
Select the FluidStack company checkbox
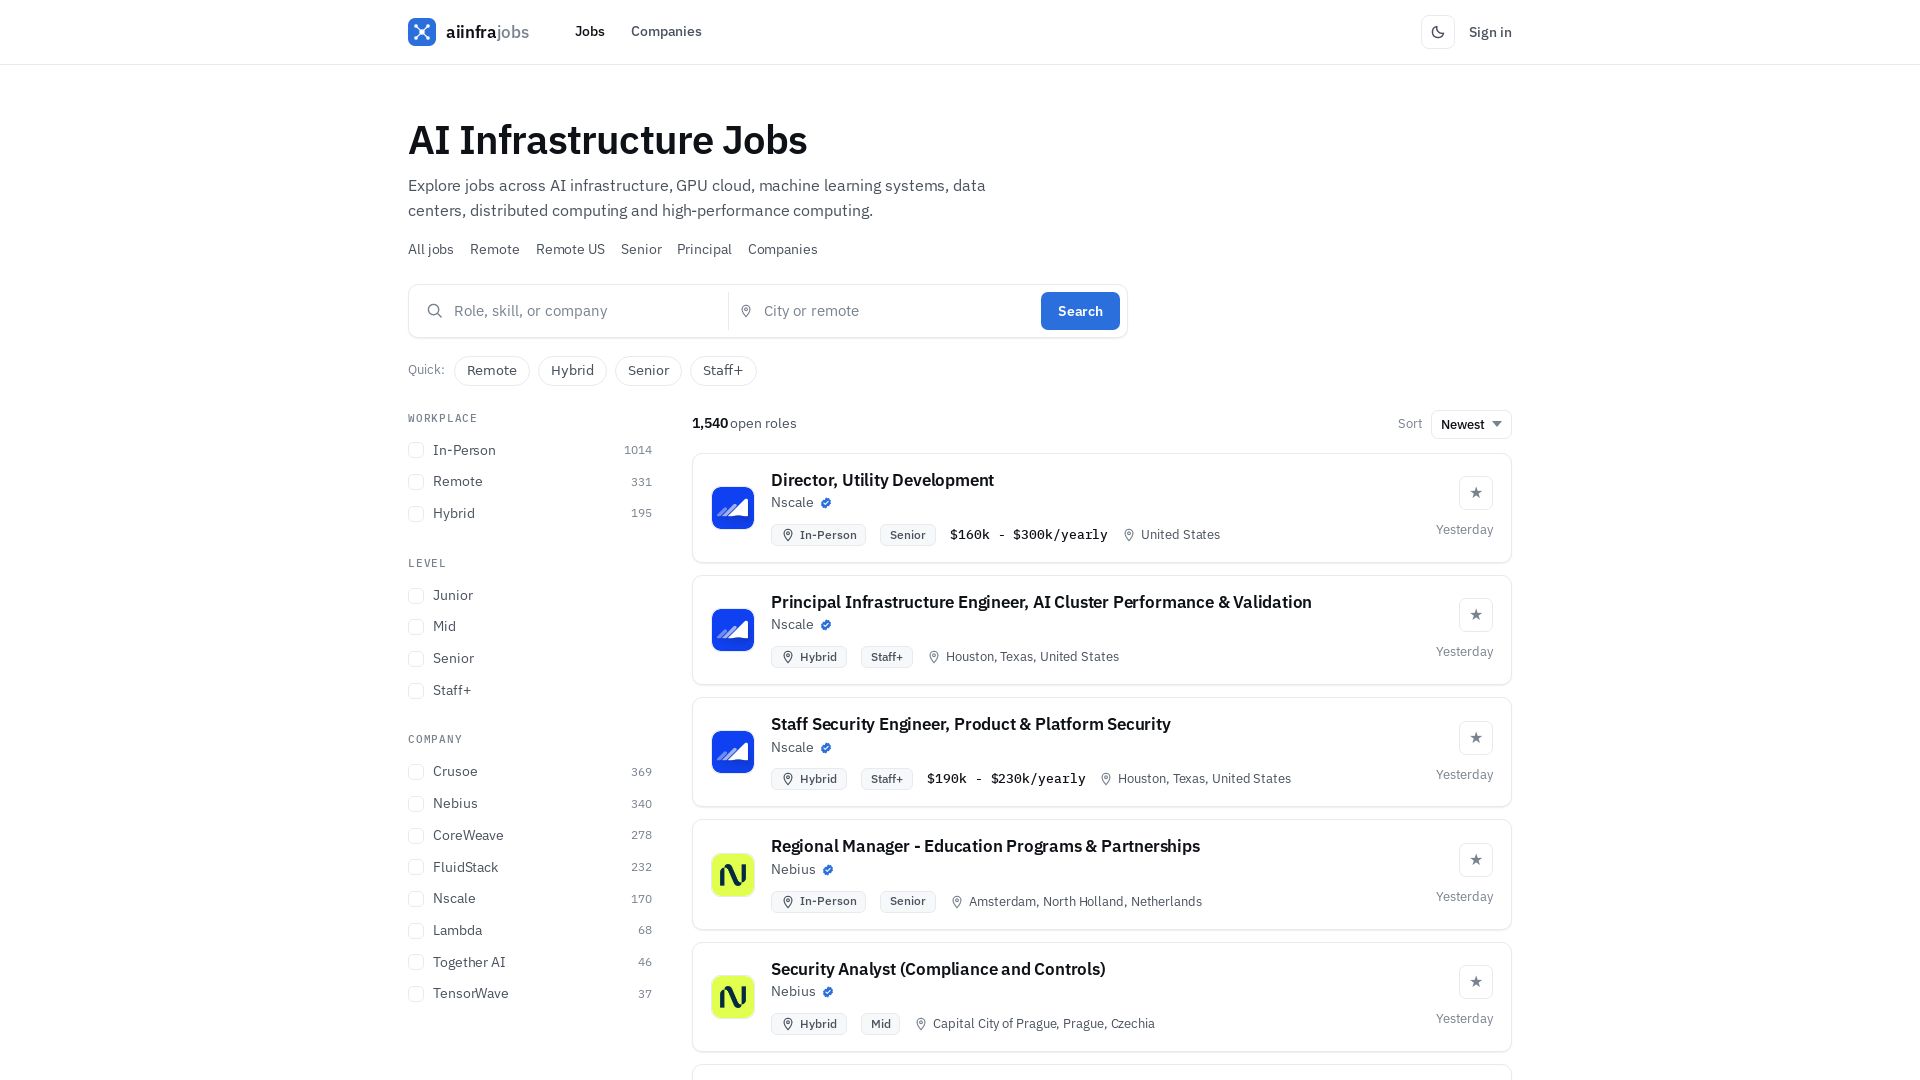pos(416,868)
